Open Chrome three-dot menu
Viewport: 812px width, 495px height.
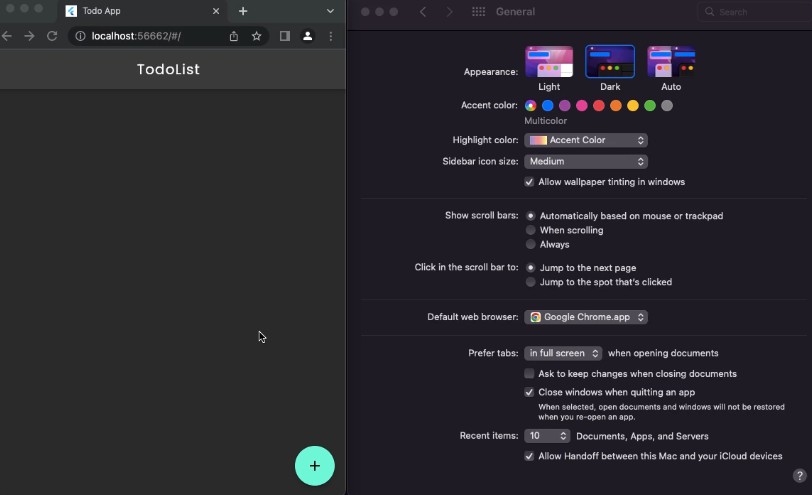[330, 36]
